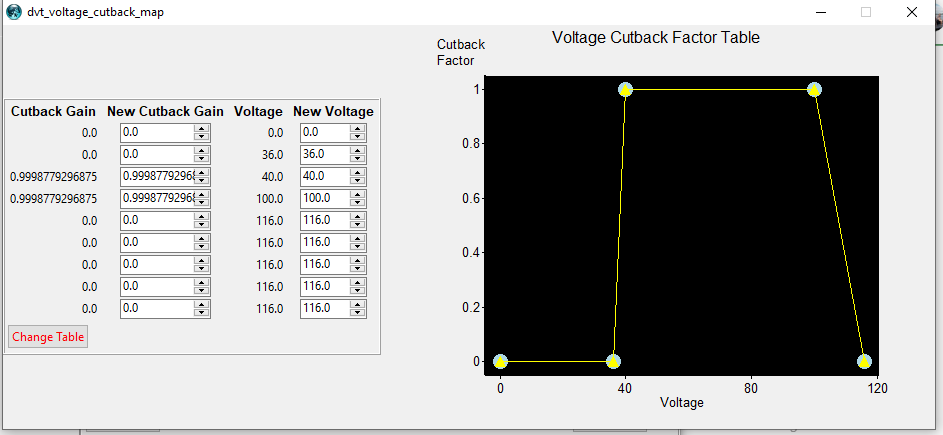Increase the New Voltage value 36.0
Screen dimensions: 943x435
358,151
